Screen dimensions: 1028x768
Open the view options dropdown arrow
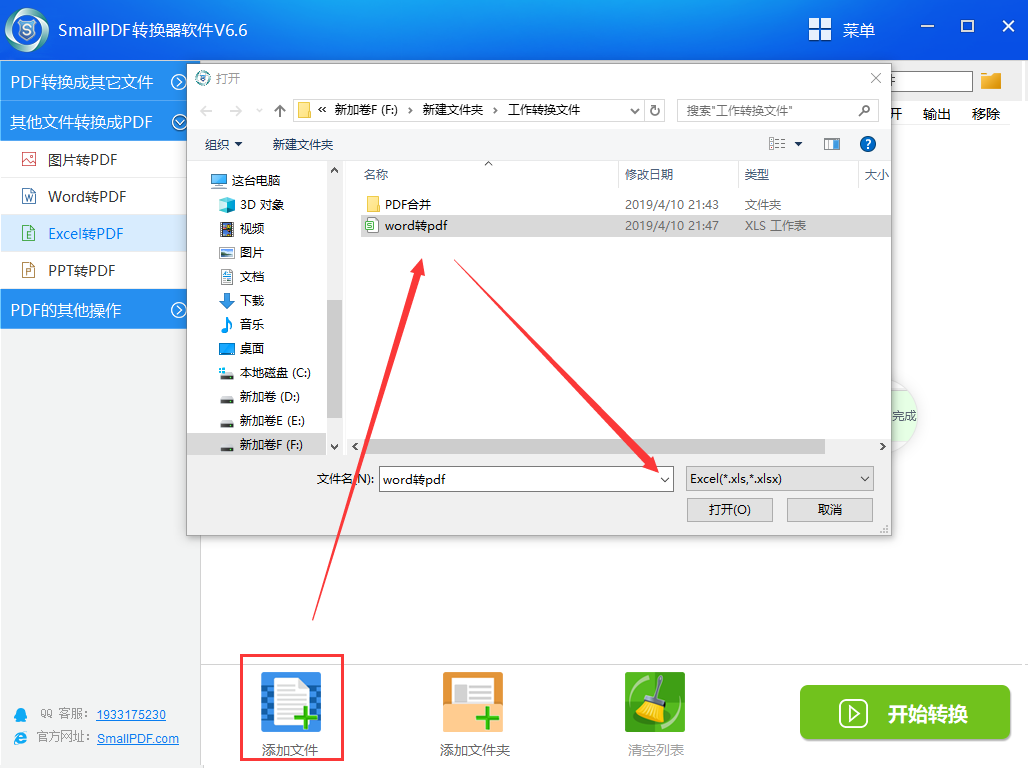(x=799, y=144)
